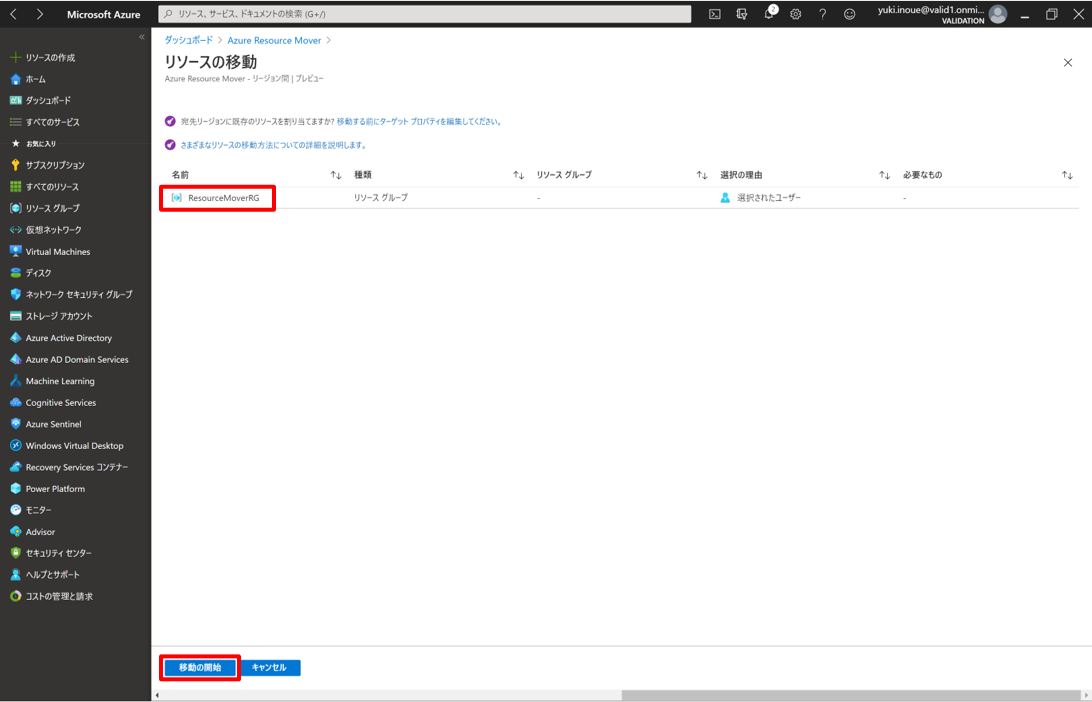The image size is (1092, 702).
Task: Open the account avatar for yuki.inoue
Action: click(998, 14)
